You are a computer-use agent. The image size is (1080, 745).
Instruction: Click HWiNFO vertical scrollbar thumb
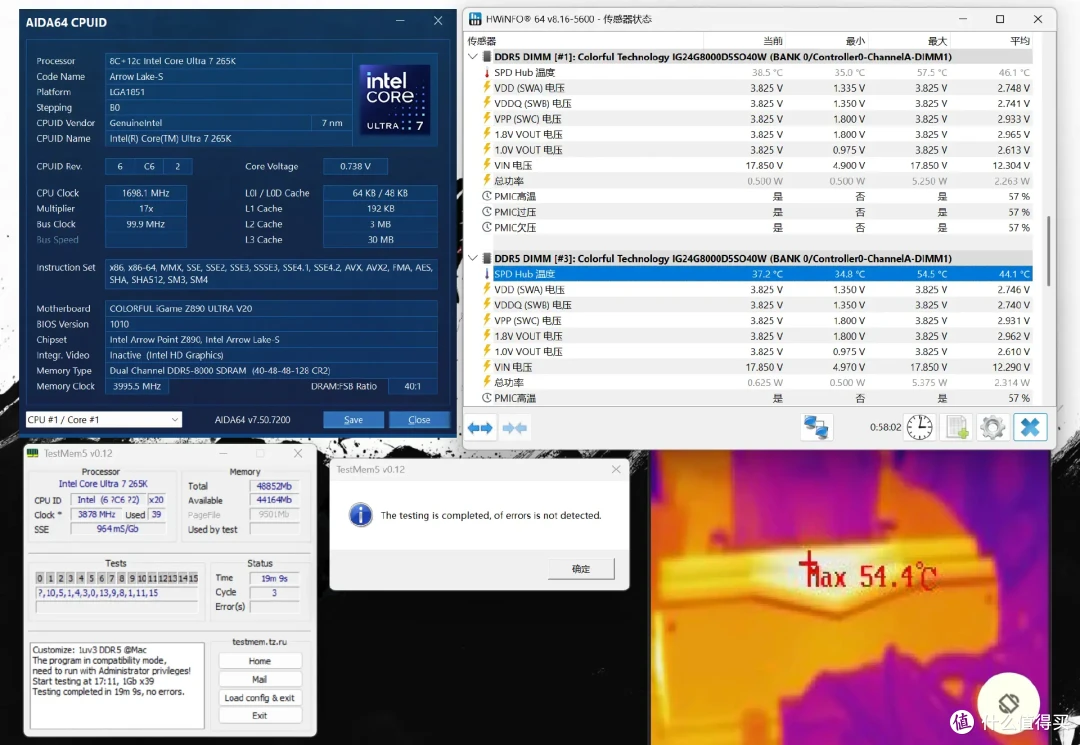point(1048,251)
